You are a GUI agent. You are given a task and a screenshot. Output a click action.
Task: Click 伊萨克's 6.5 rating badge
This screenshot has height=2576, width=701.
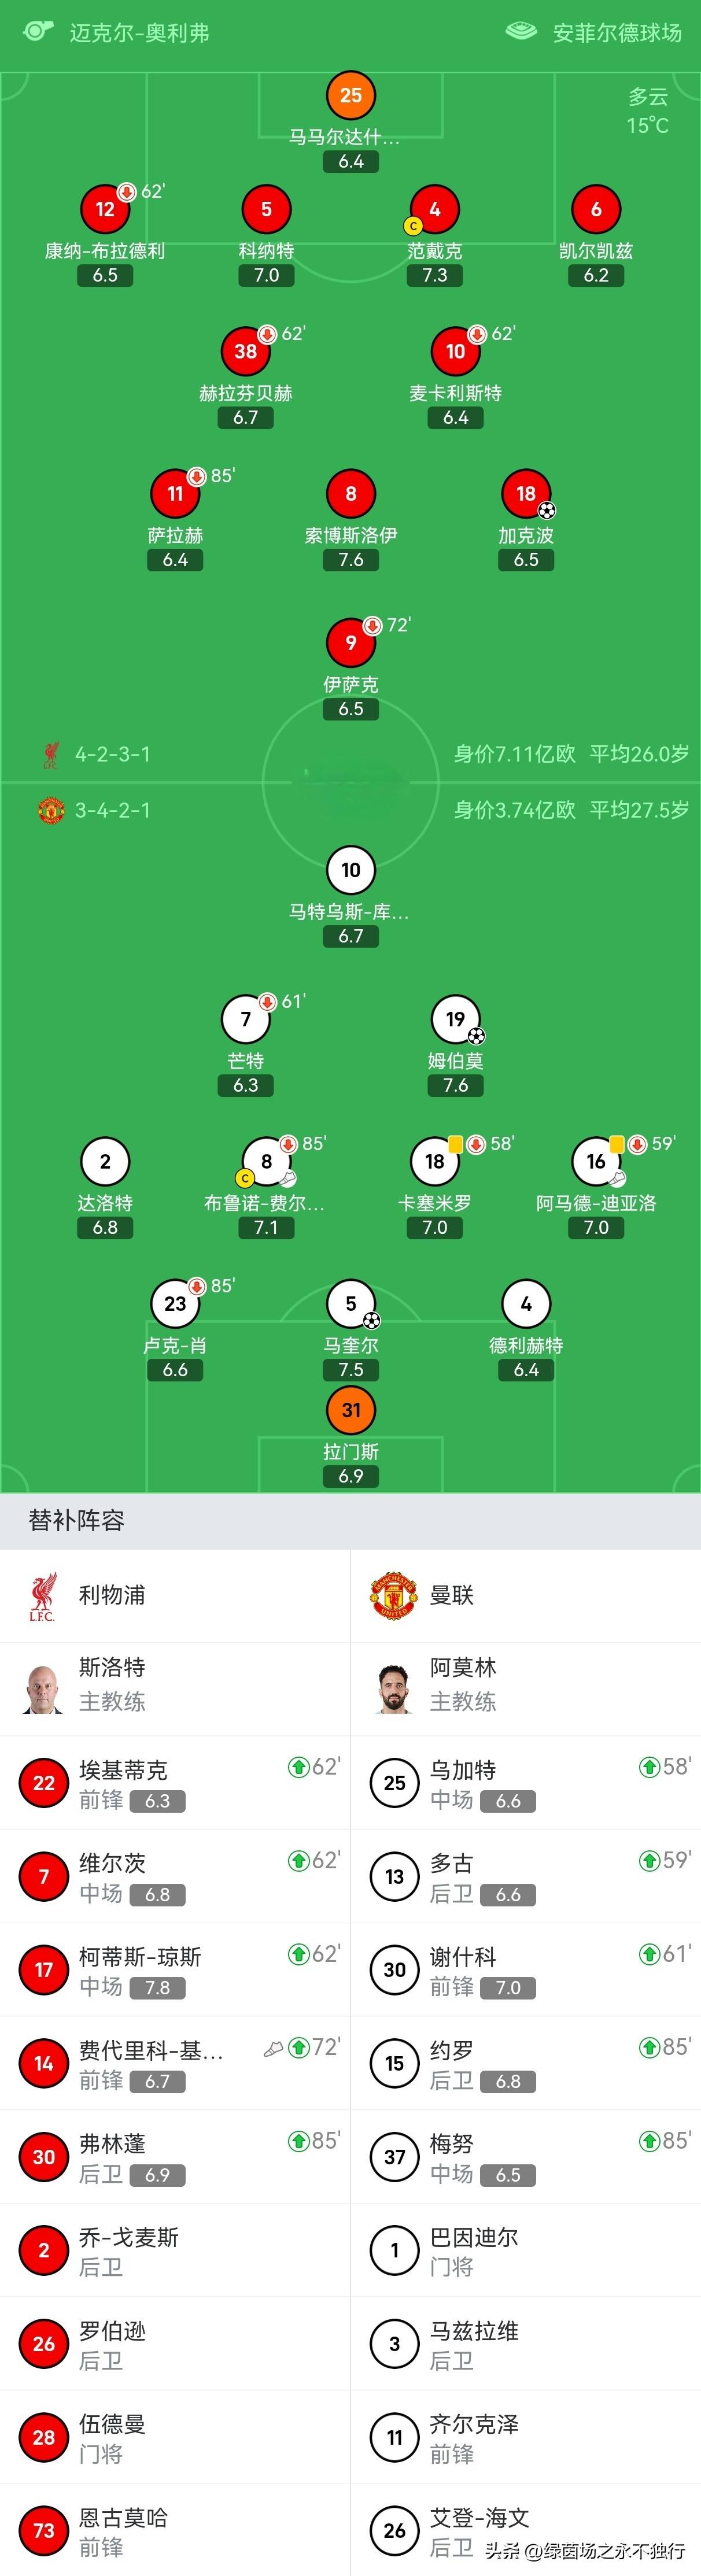coord(351,709)
